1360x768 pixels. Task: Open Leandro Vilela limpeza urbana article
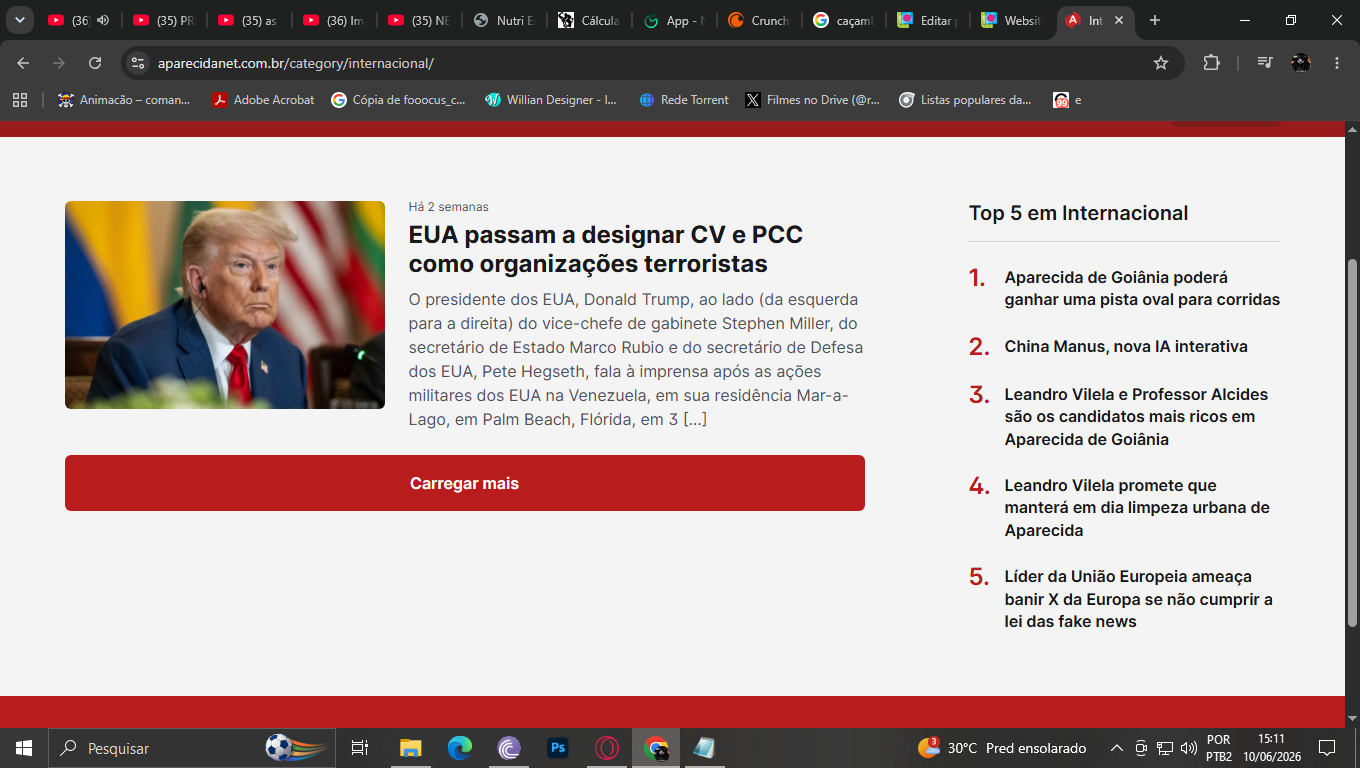click(1137, 507)
